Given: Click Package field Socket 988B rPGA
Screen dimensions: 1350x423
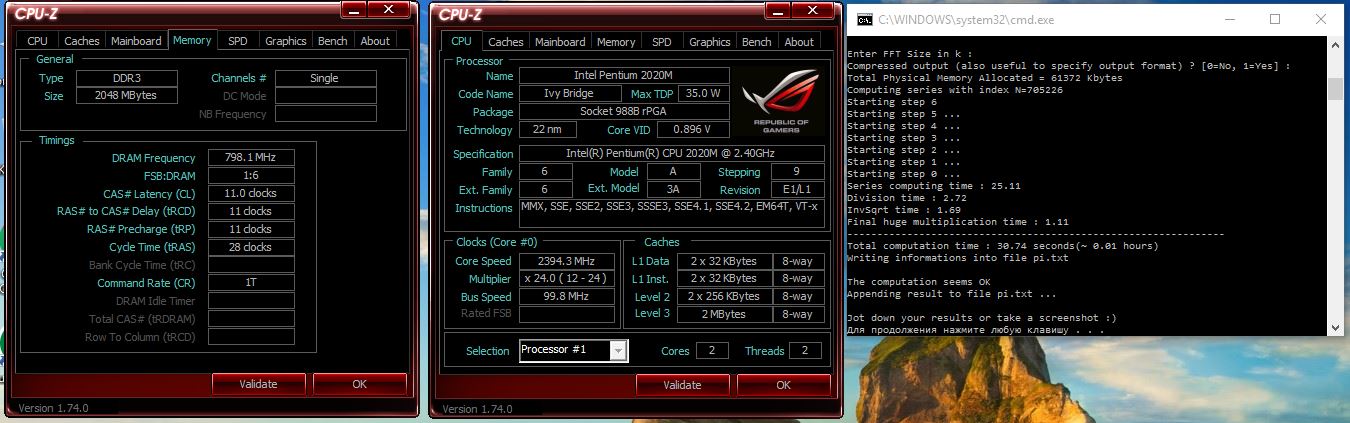Looking at the screenshot, I should pyautogui.click(x=625, y=112).
